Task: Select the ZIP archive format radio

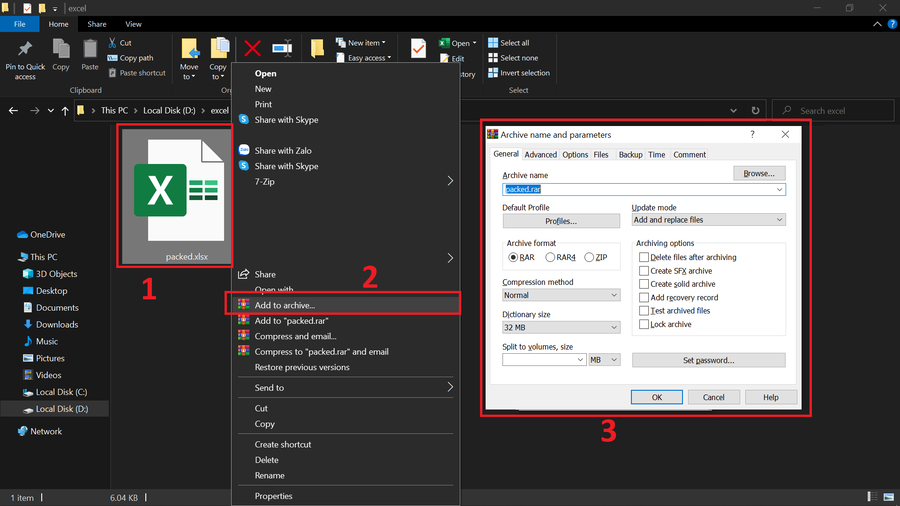Action: [x=589, y=257]
